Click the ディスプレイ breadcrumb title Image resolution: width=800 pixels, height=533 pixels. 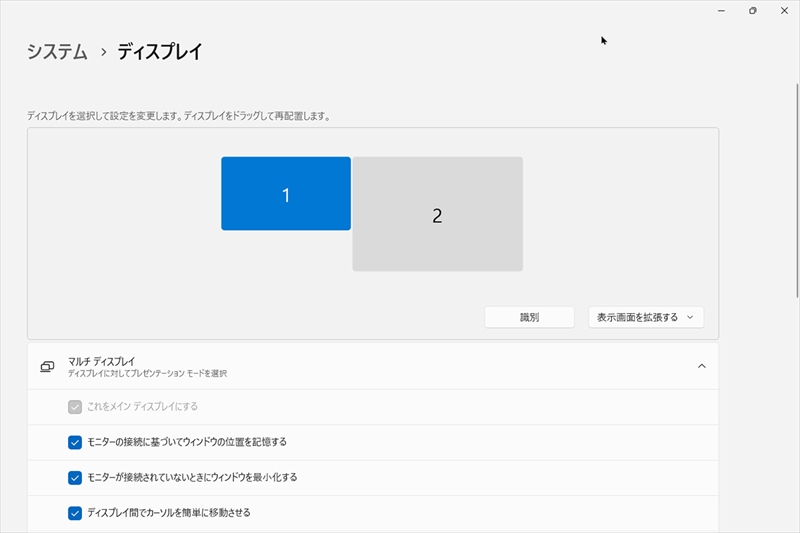tap(160, 52)
